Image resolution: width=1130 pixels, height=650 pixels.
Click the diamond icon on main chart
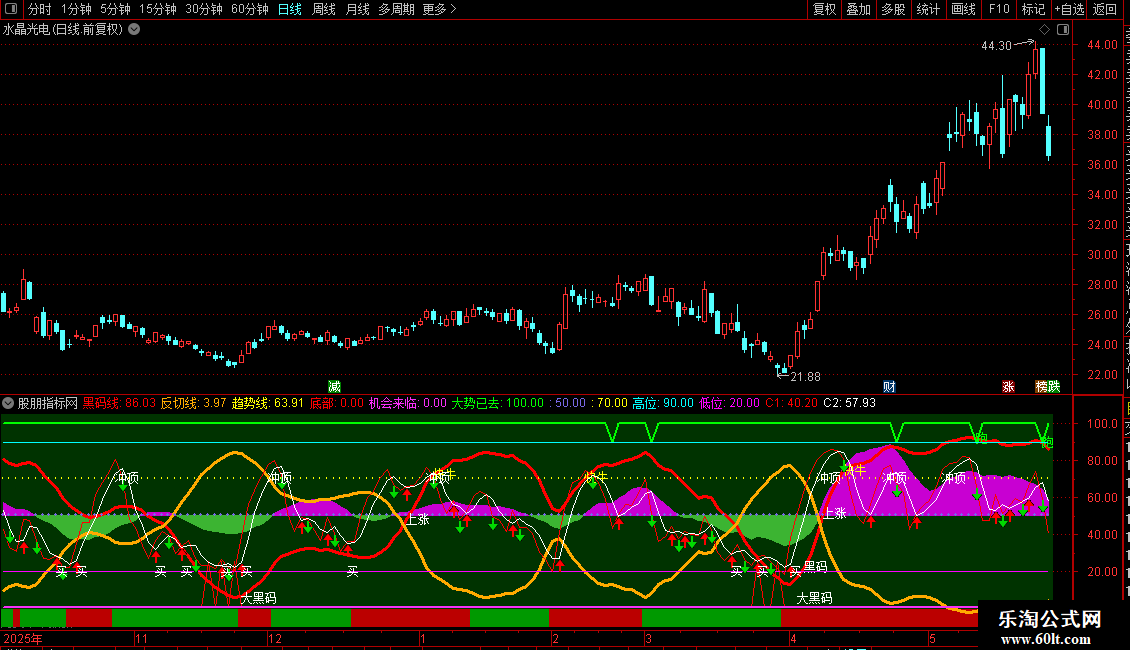click(x=1044, y=30)
